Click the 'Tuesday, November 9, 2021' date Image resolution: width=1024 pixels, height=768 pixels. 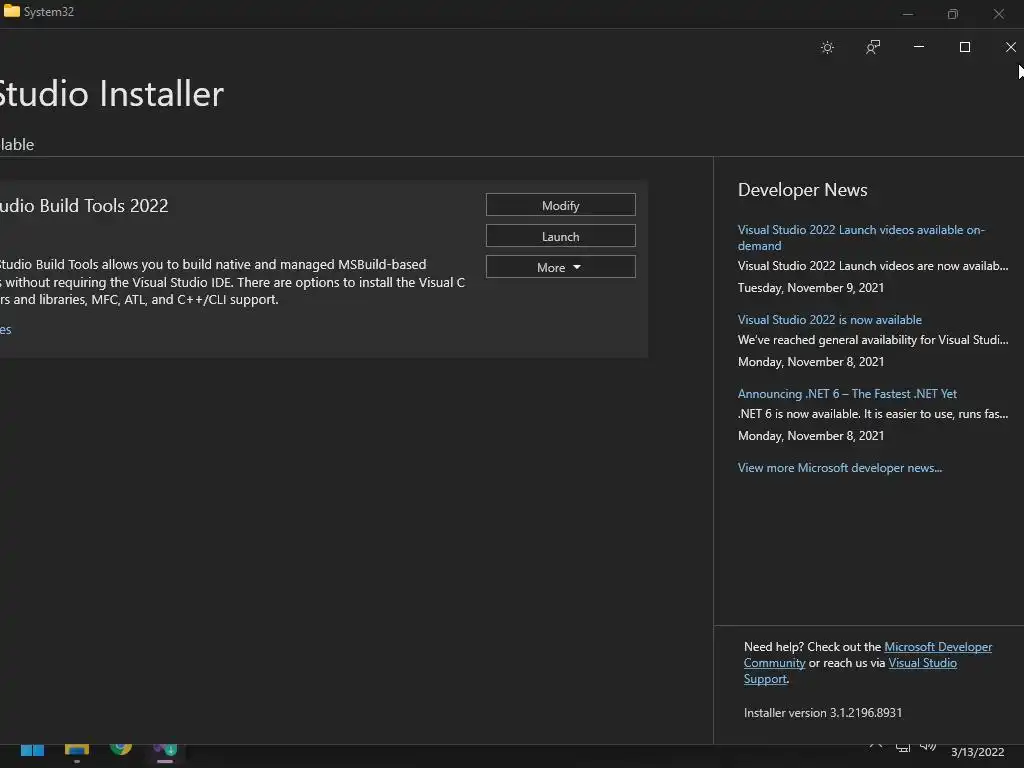point(810,287)
